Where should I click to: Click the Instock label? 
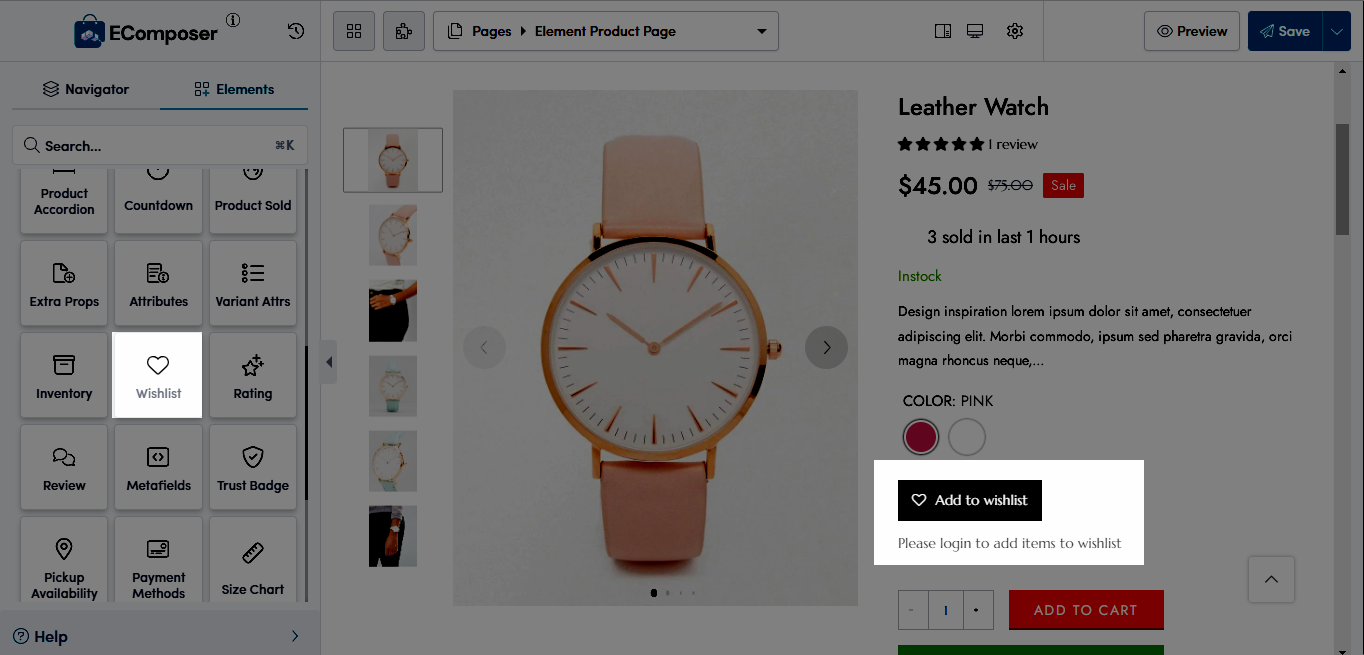coord(920,276)
